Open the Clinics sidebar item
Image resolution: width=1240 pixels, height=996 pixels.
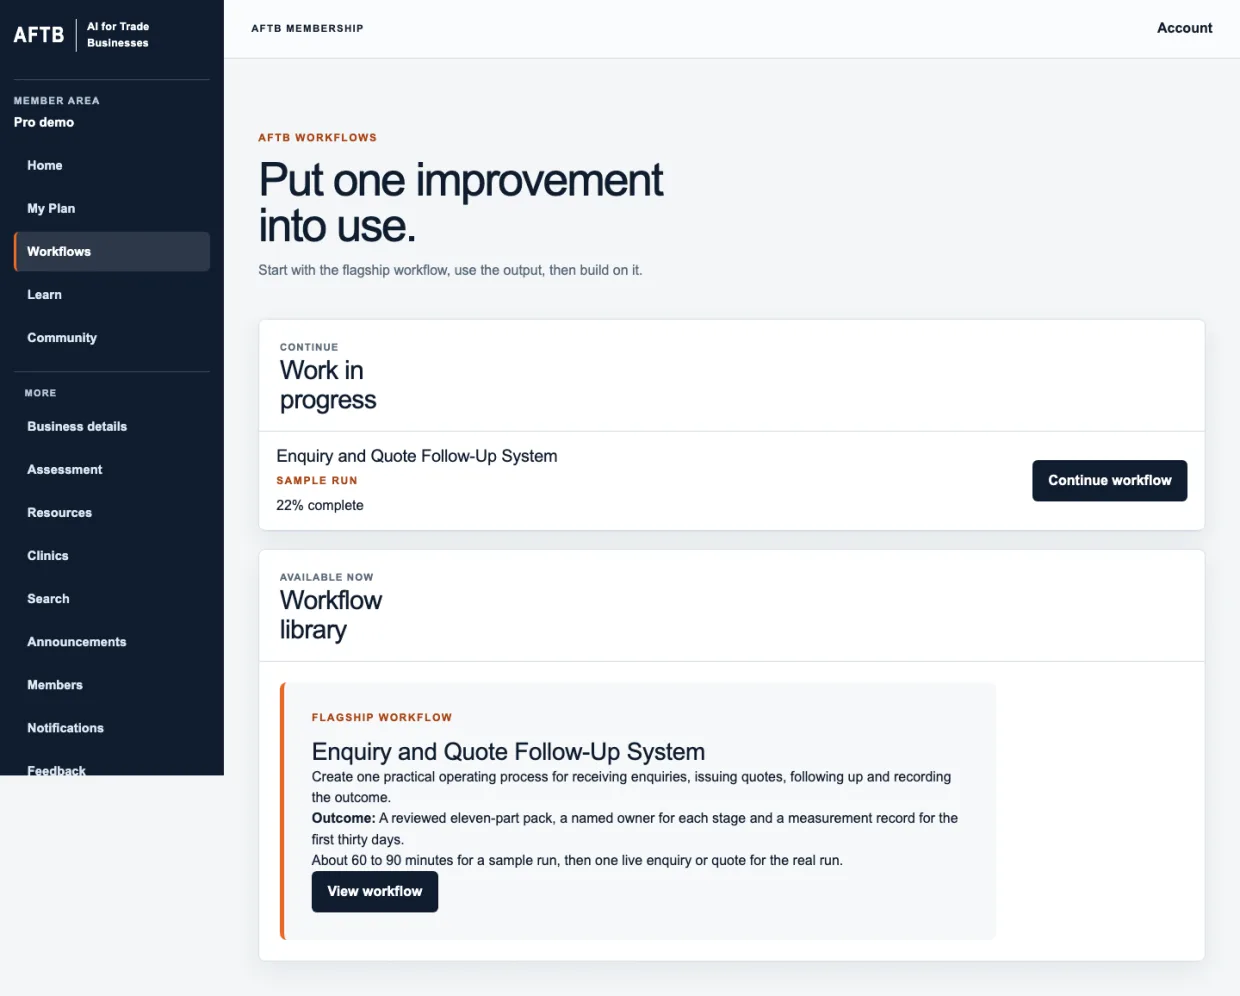[112, 556]
